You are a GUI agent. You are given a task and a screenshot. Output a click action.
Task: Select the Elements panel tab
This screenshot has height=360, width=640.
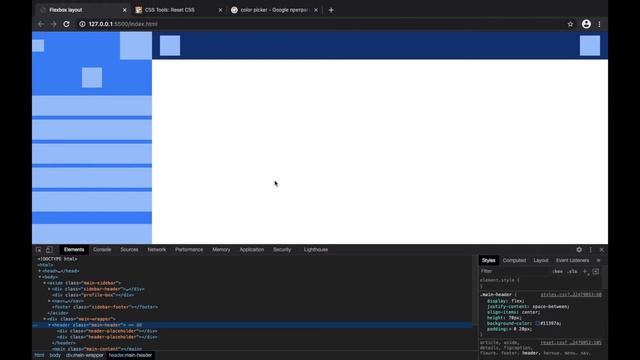click(74, 250)
